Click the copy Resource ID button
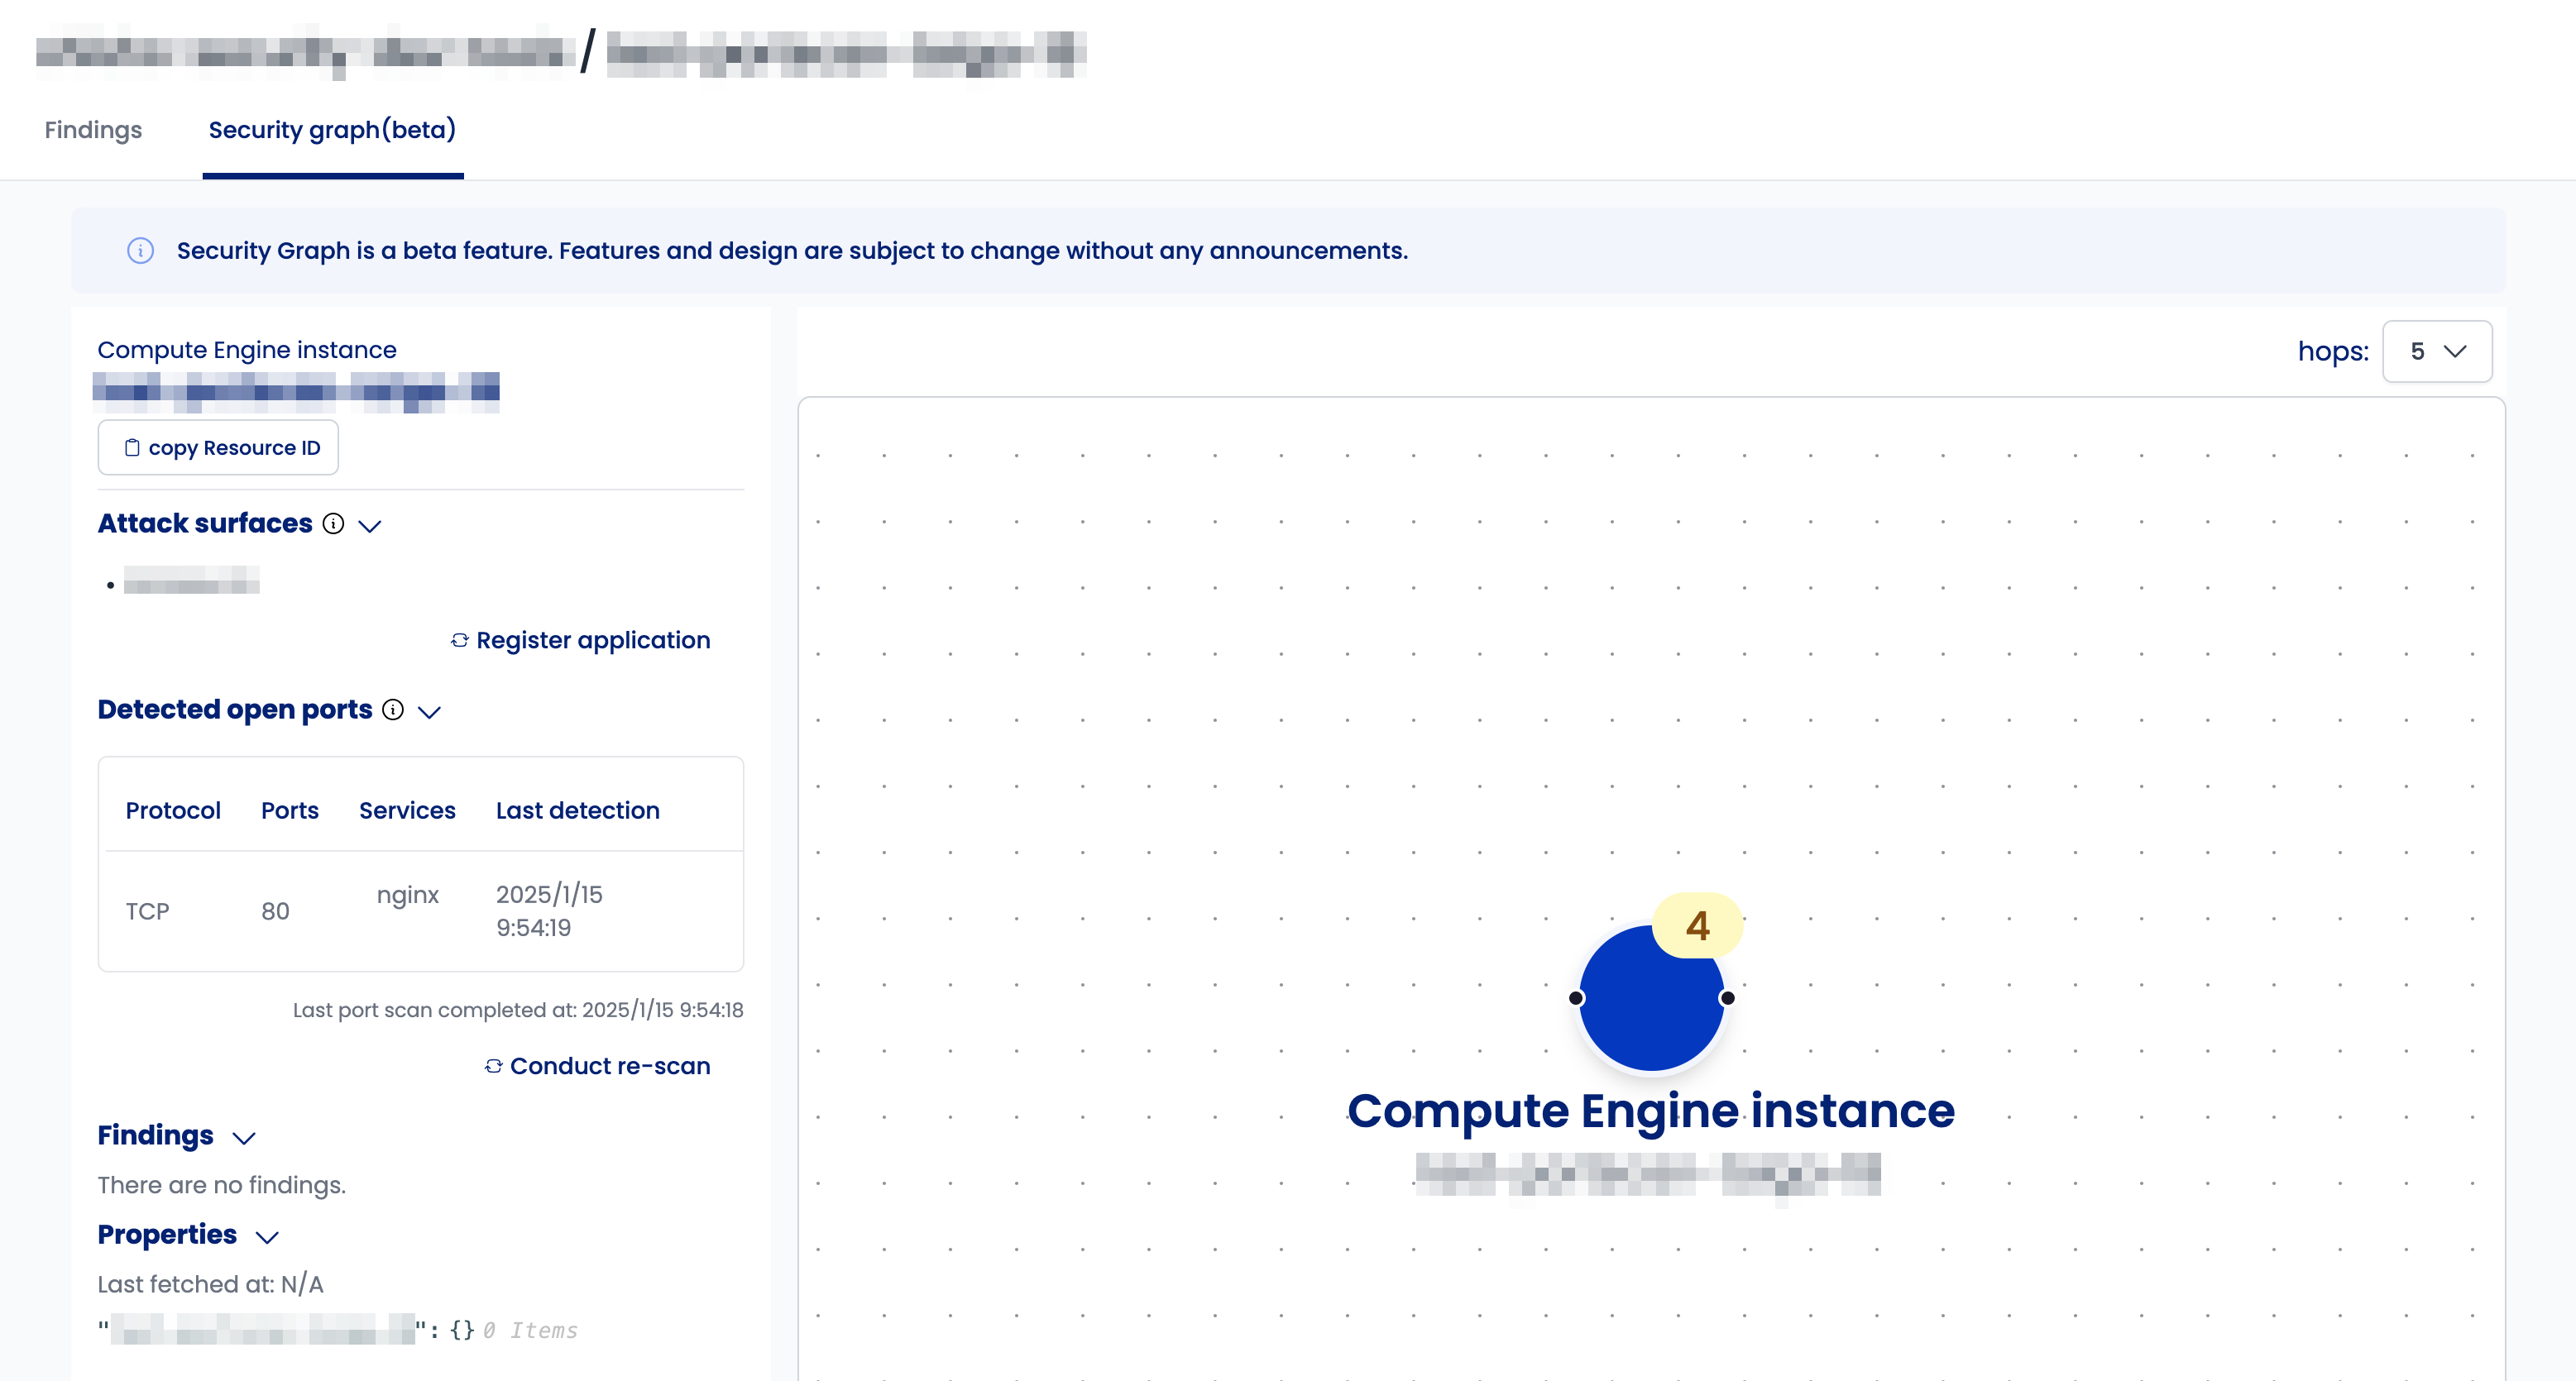Viewport: 2576px width, 1381px height. (218, 447)
